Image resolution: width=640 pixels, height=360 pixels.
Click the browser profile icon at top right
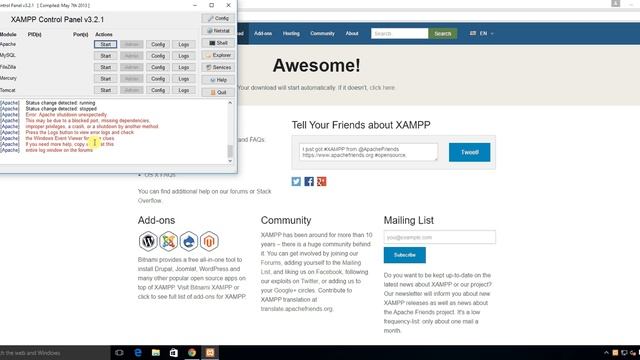tap(616, 3)
